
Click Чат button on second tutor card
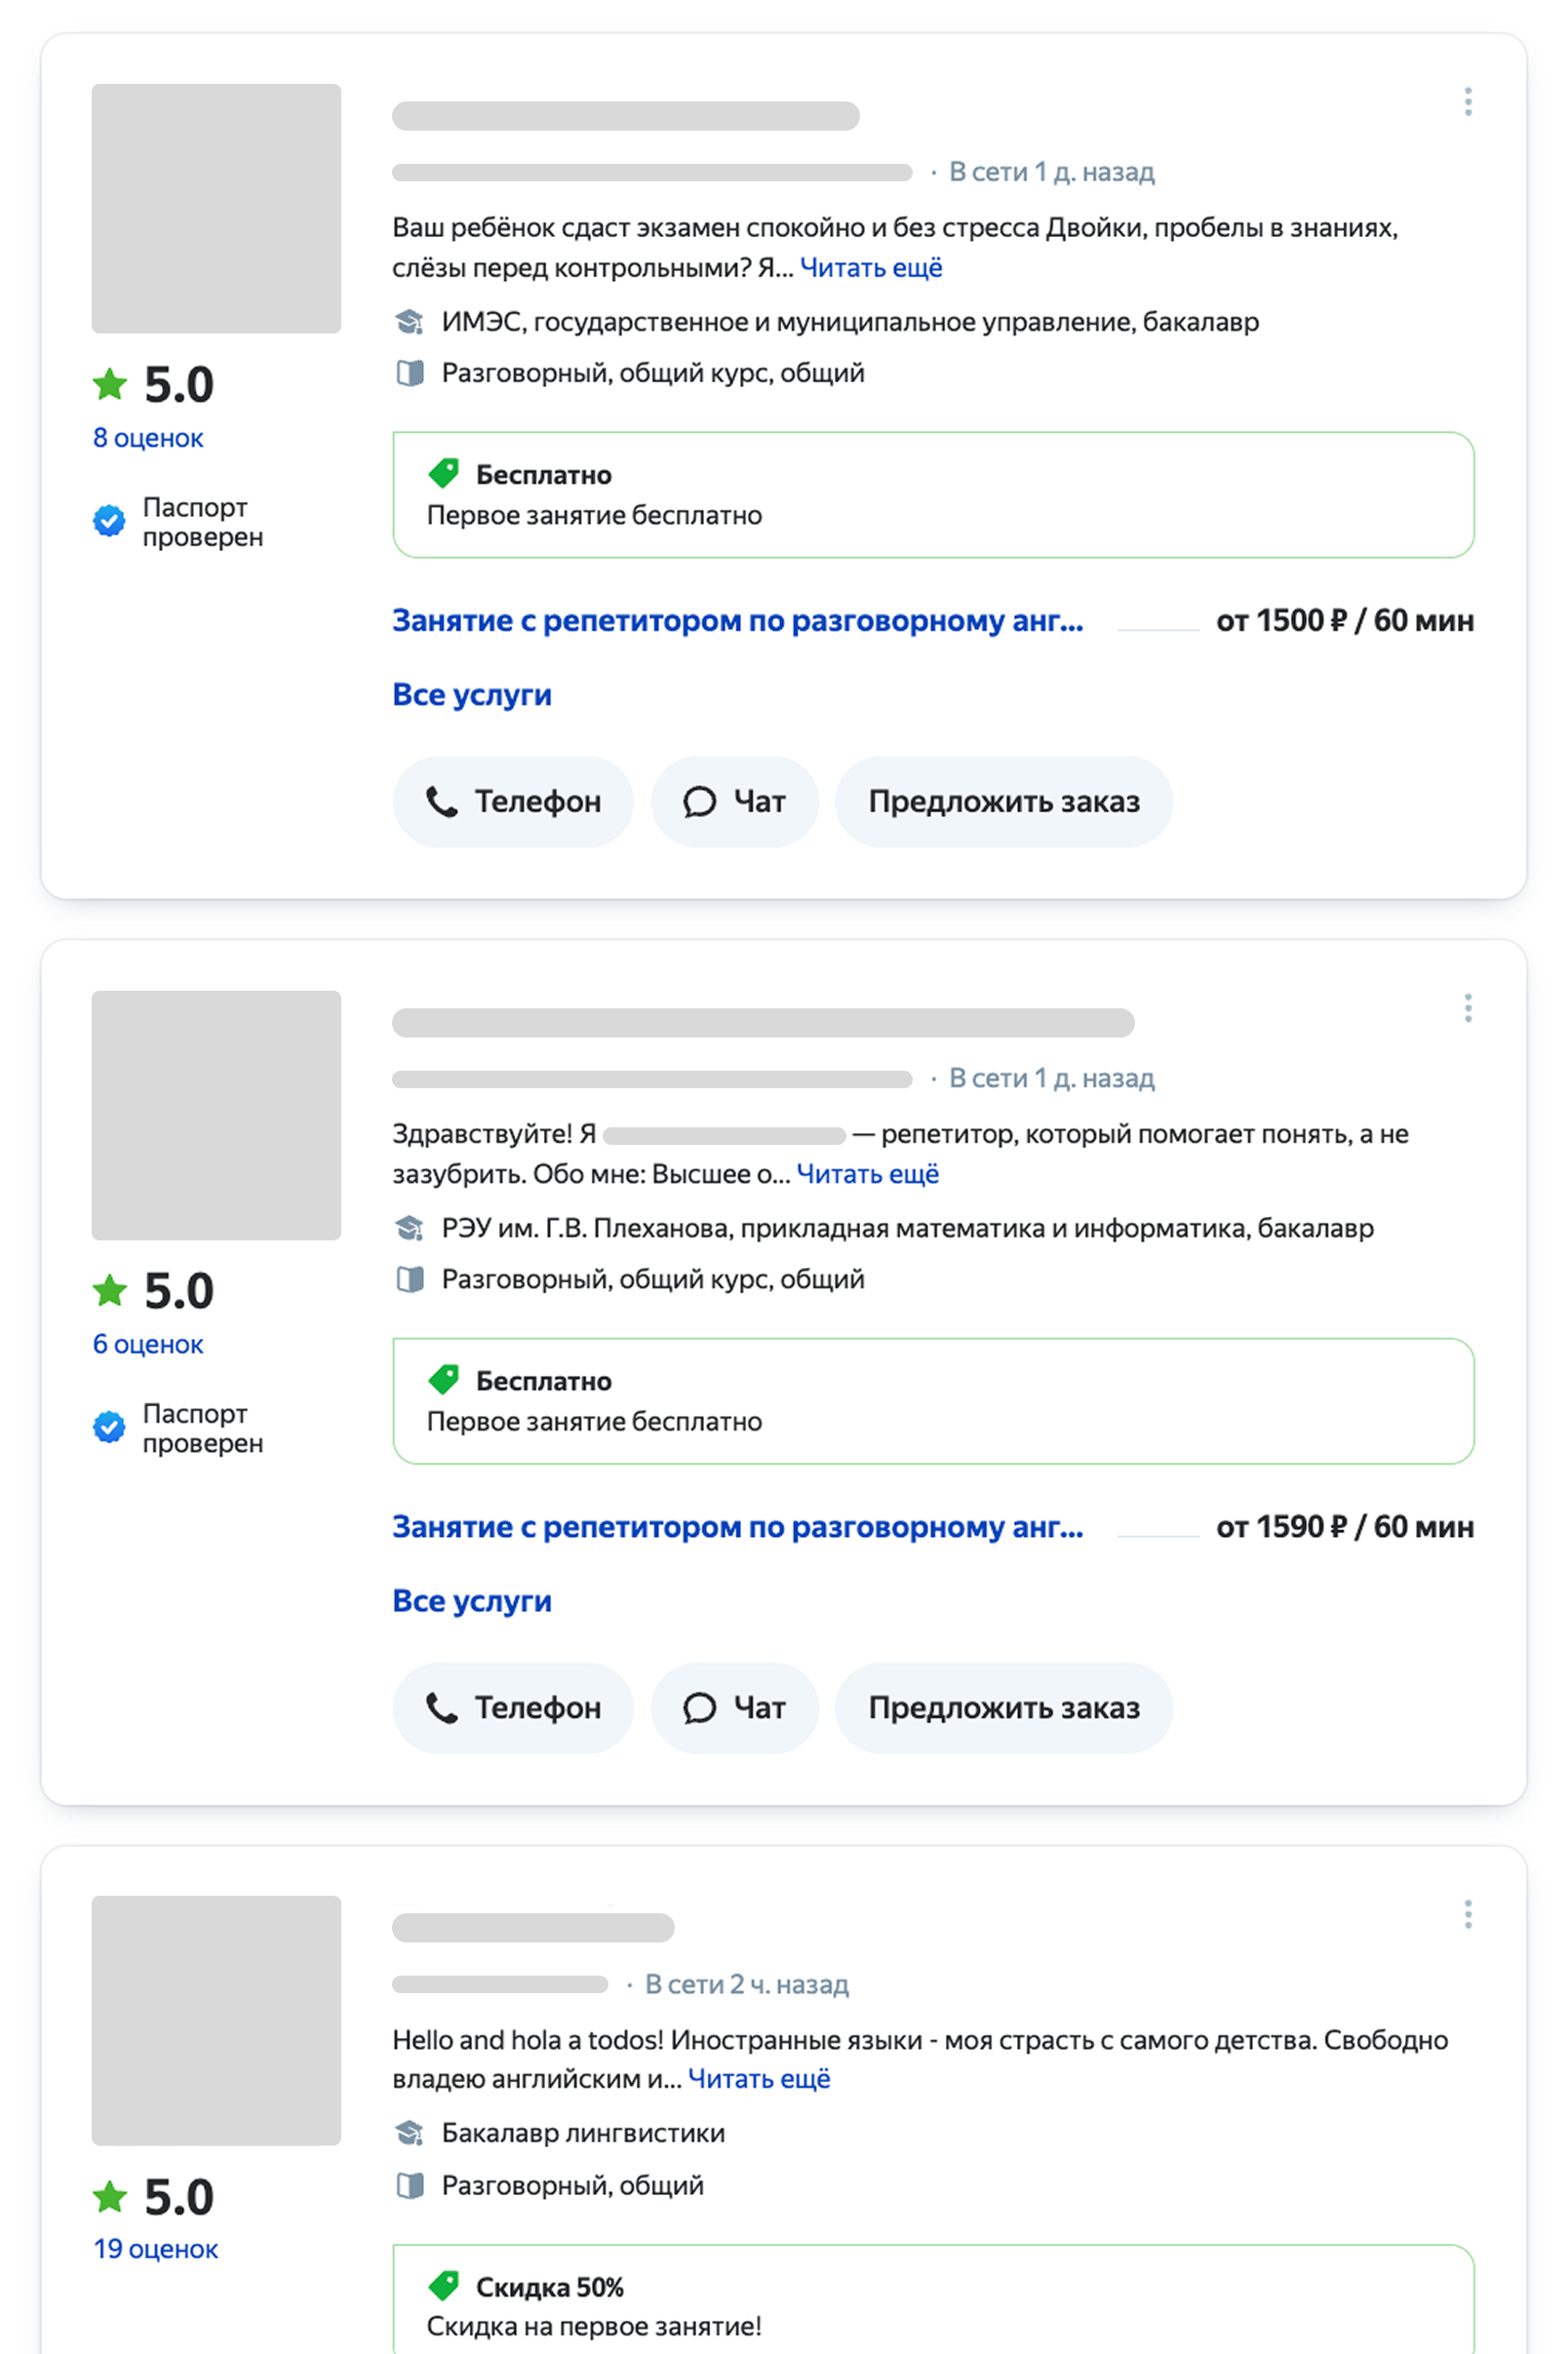coord(734,1708)
